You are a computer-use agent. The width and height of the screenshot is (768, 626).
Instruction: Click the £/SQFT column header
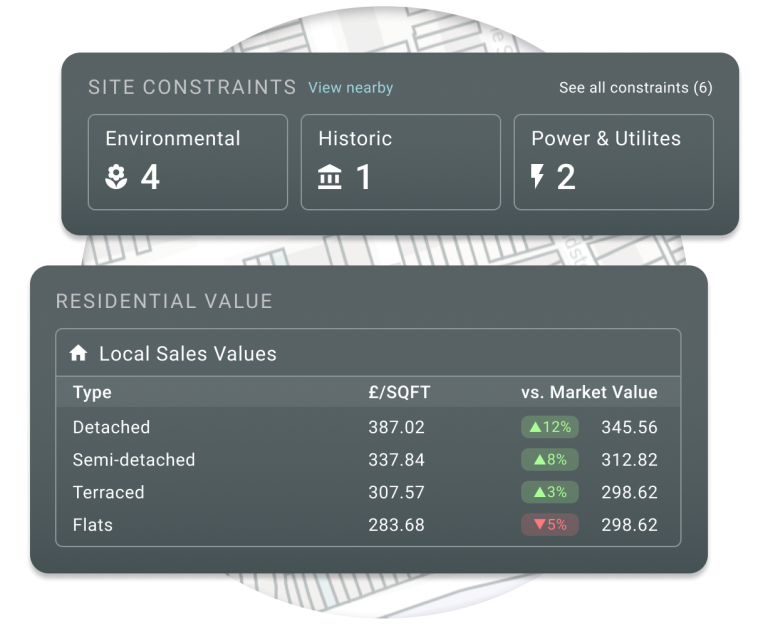[x=399, y=393]
